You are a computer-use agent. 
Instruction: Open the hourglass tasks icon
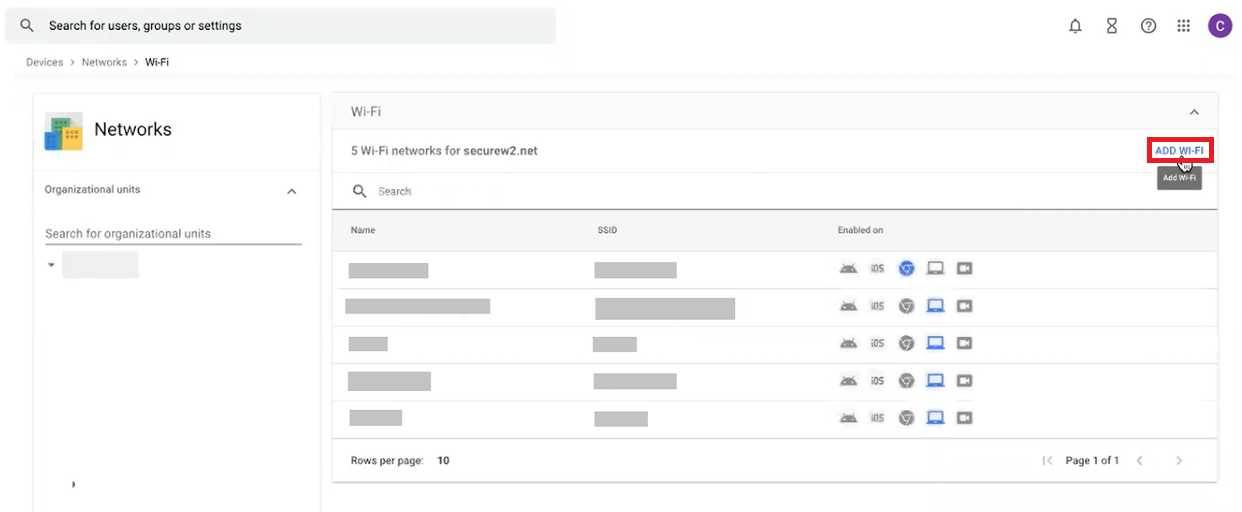(x=1111, y=26)
